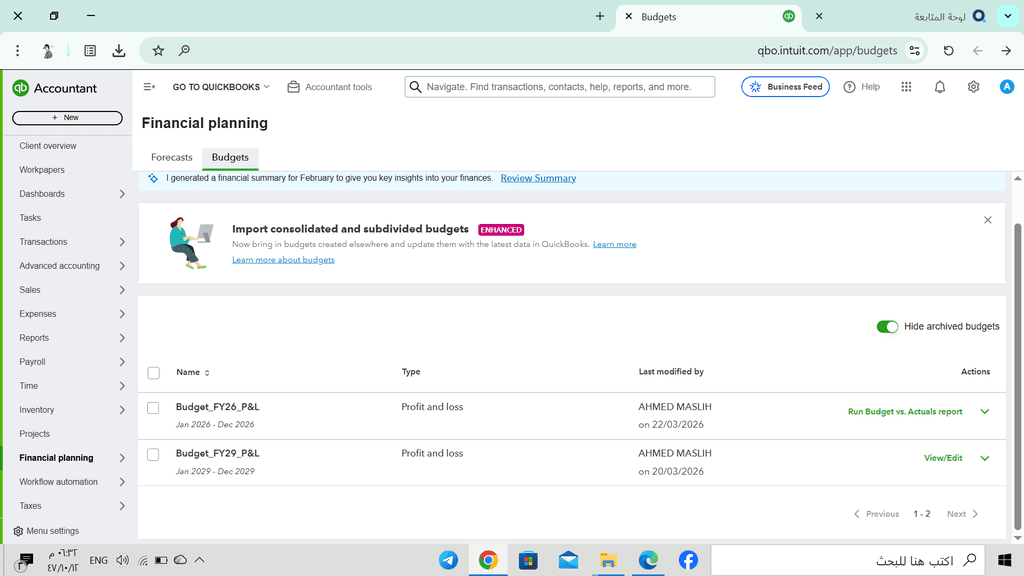Switch to the Forecasts tab

[x=171, y=158]
